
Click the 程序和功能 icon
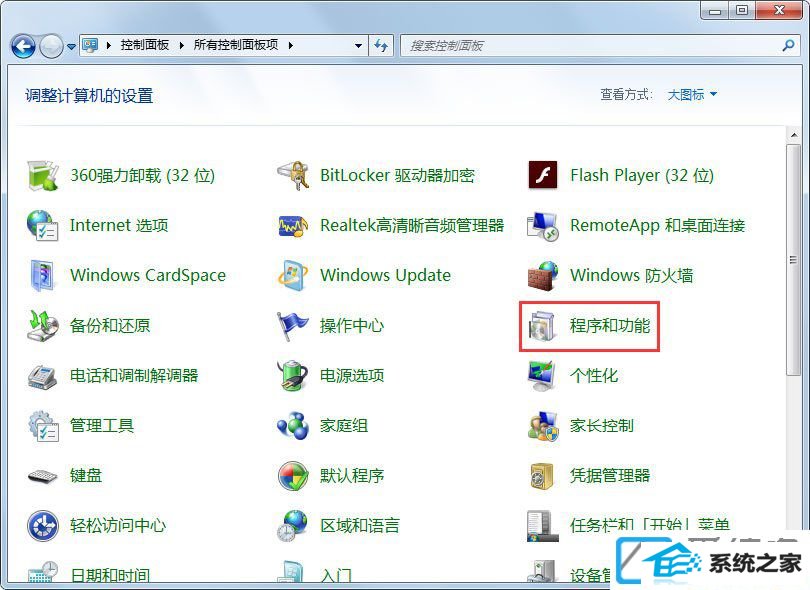[542, 326]
